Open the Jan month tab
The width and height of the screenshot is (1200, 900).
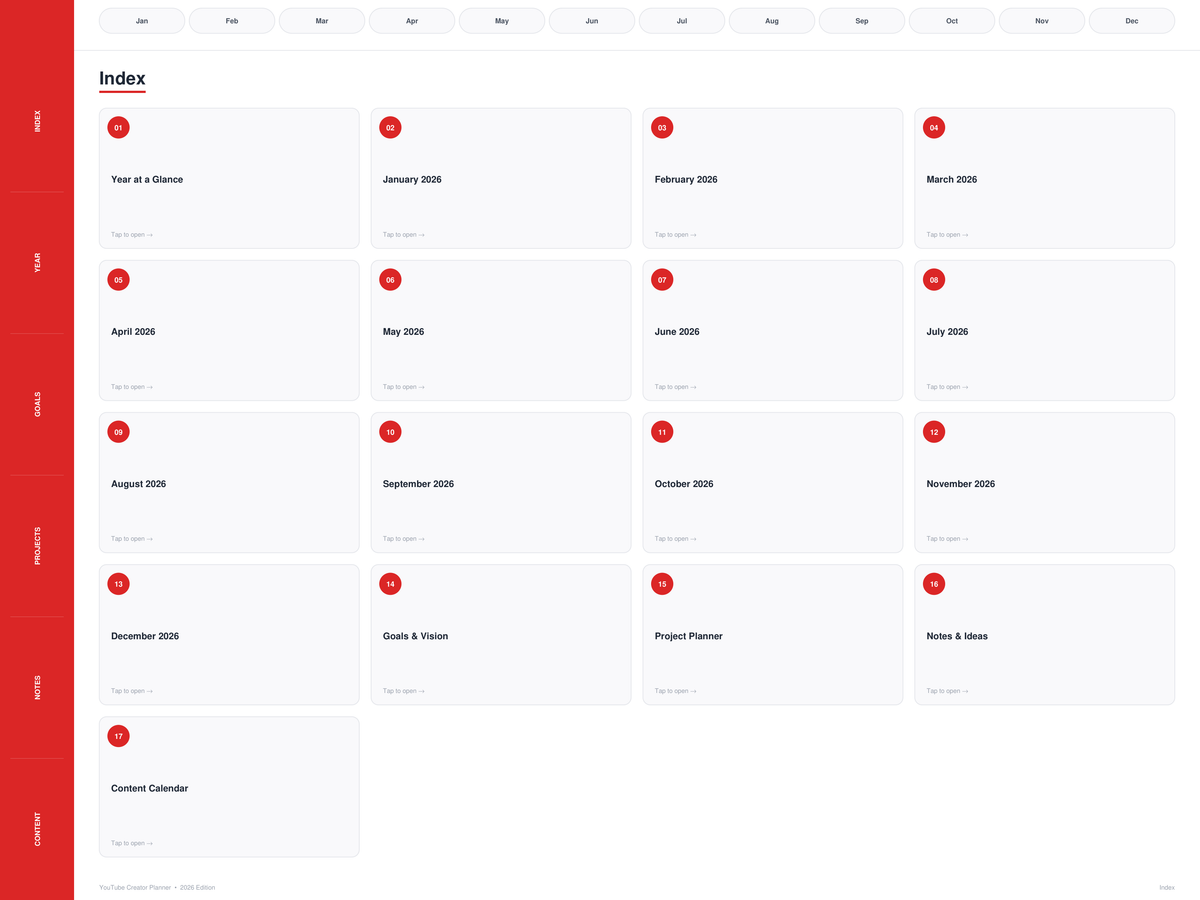pyautogui.click(x=142, y=21)
